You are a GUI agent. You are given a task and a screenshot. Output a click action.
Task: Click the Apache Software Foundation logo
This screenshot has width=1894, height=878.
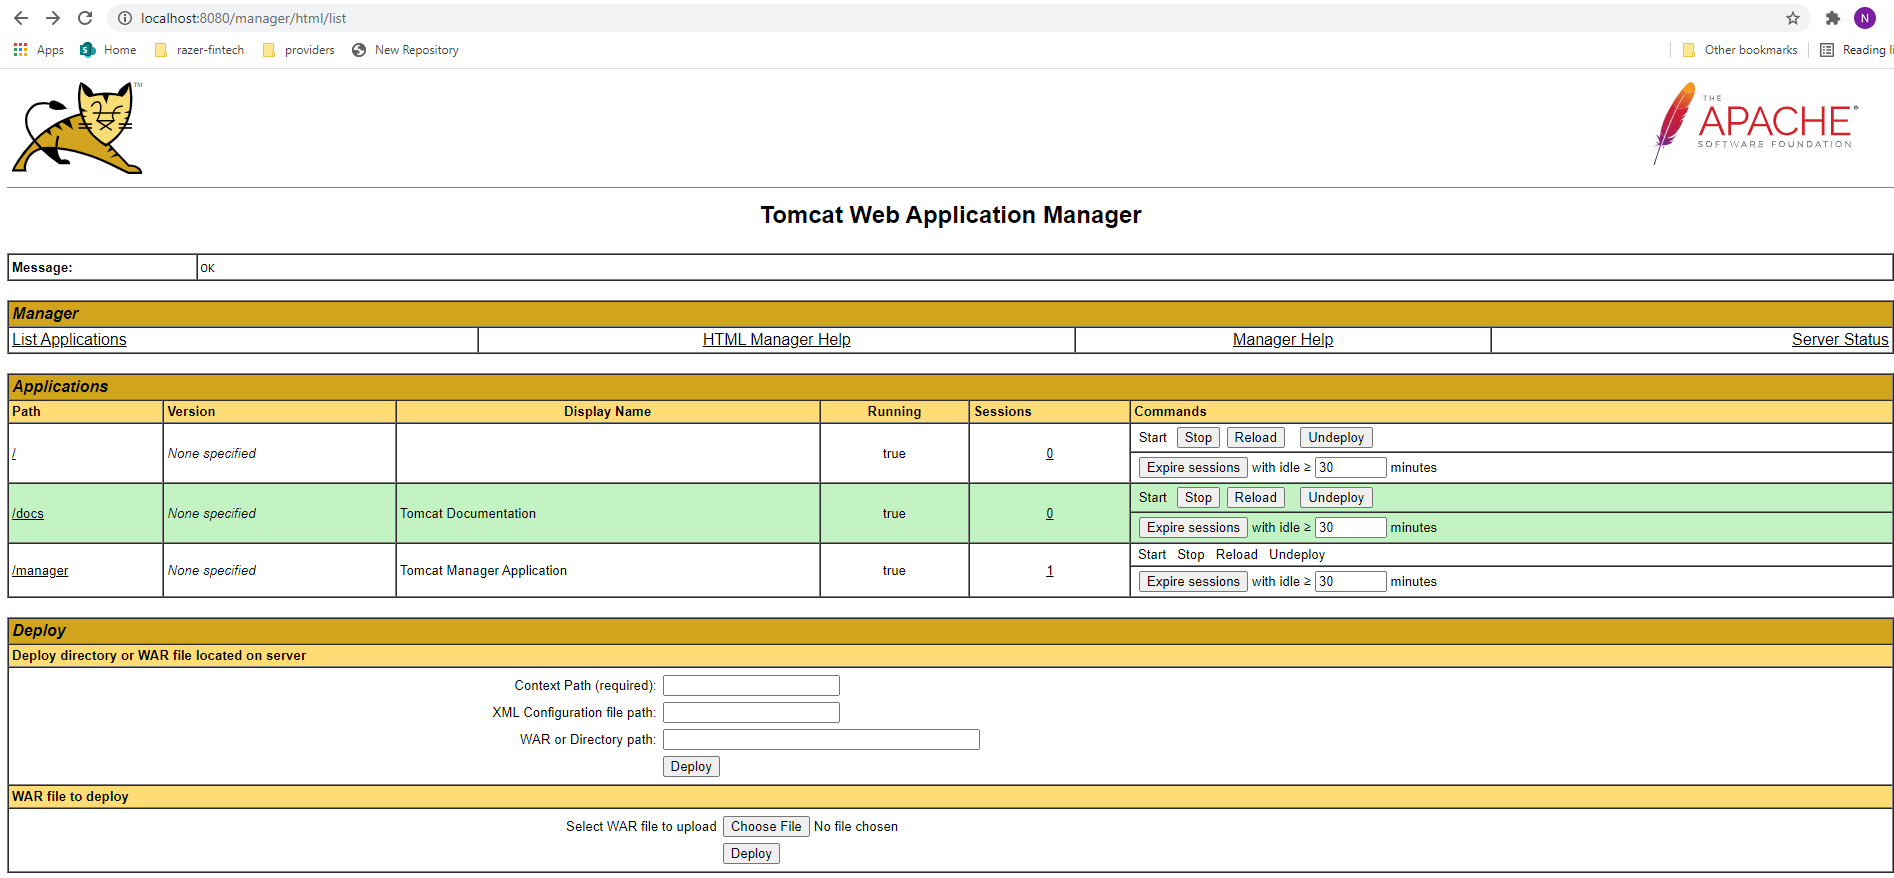coord(1755,124)
